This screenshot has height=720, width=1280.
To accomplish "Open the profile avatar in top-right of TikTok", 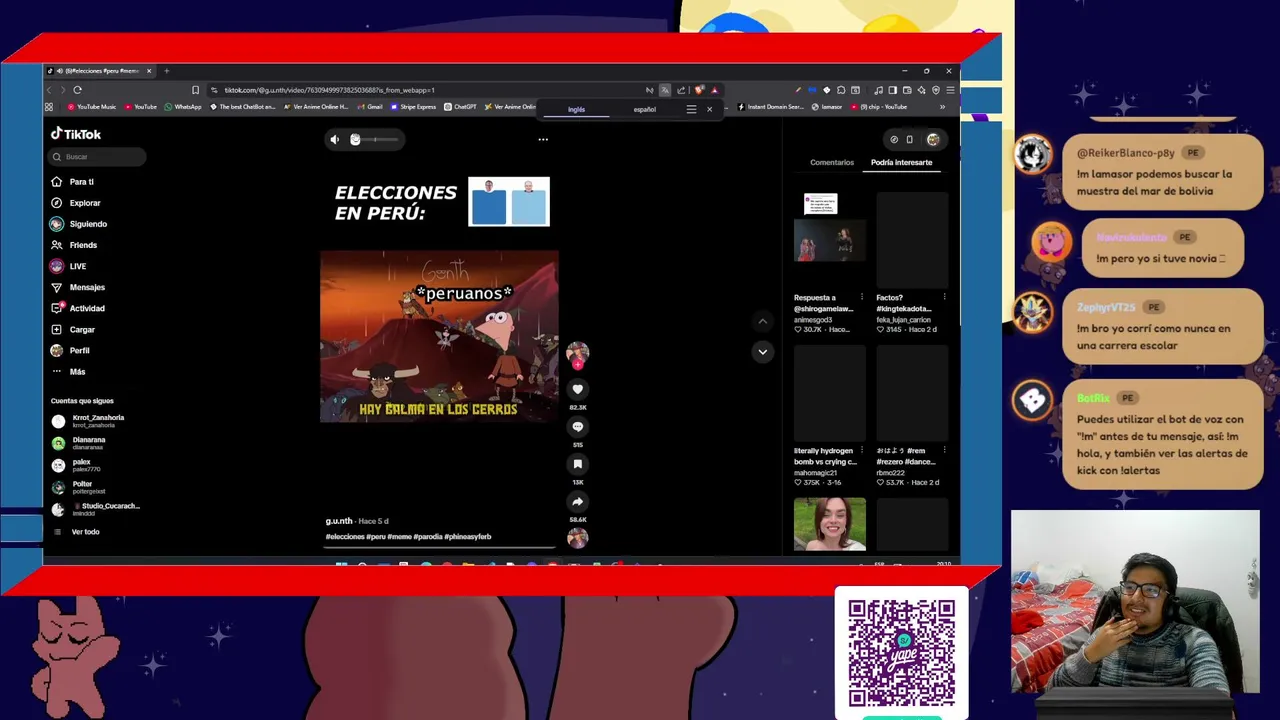I will (933, 139).
